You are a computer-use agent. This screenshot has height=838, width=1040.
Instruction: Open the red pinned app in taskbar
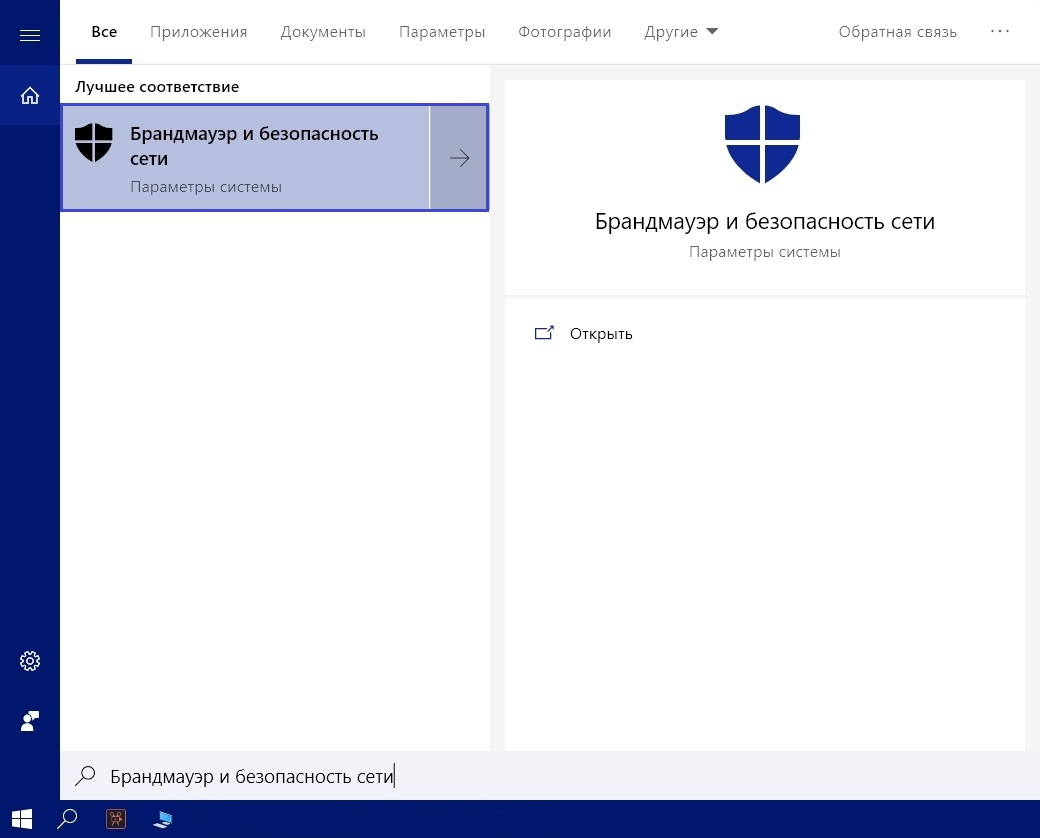click(116, 819)
